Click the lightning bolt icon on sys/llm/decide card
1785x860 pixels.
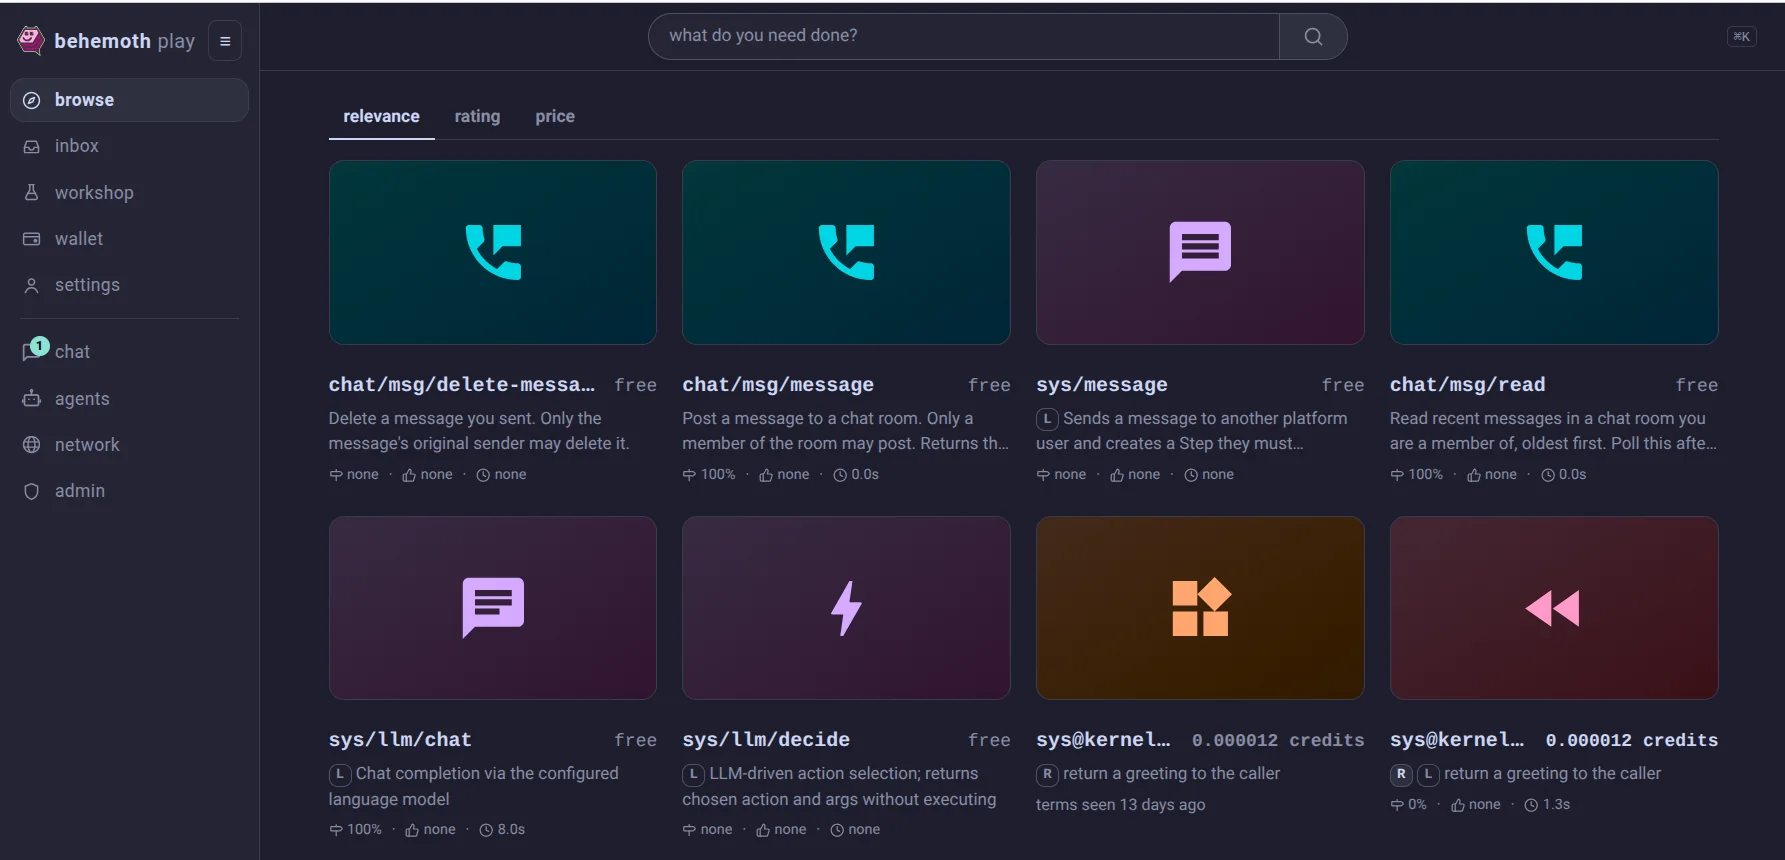[846, 608]
